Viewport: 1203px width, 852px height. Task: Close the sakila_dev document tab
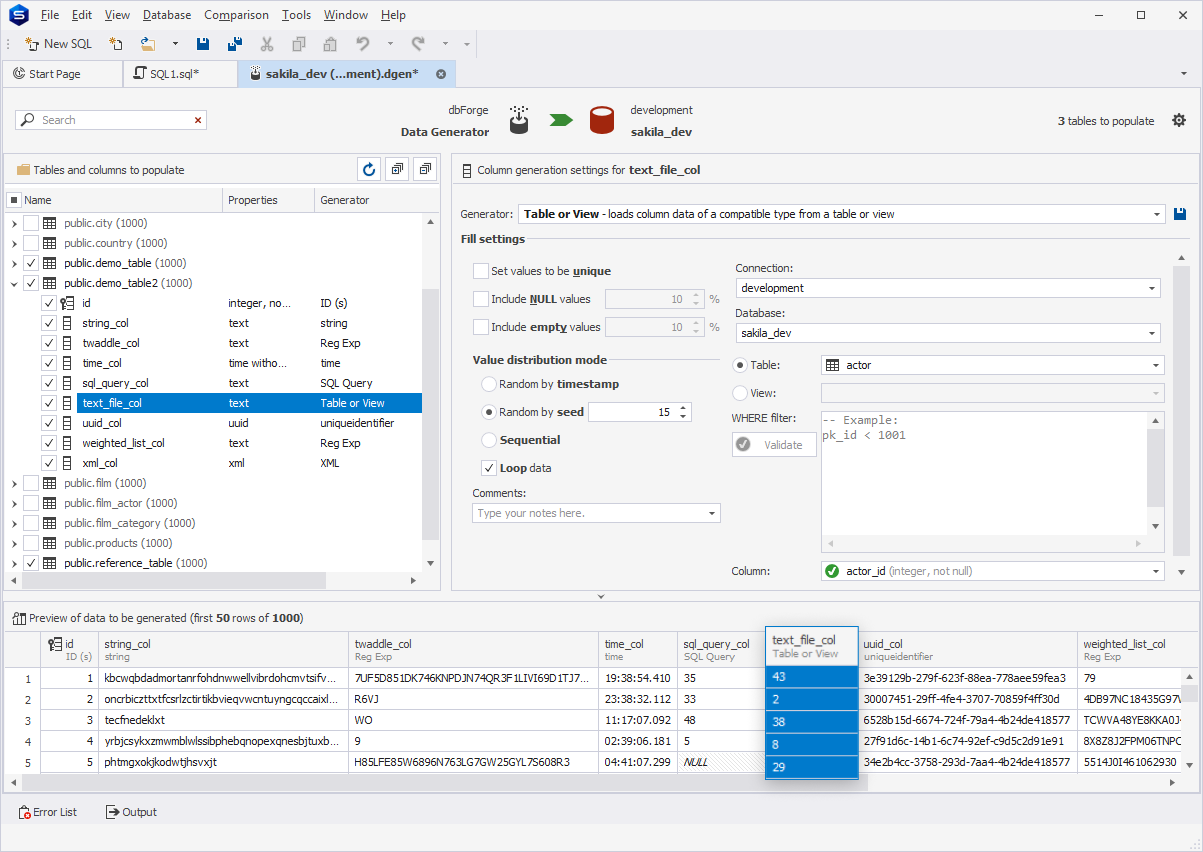point(440,74)
